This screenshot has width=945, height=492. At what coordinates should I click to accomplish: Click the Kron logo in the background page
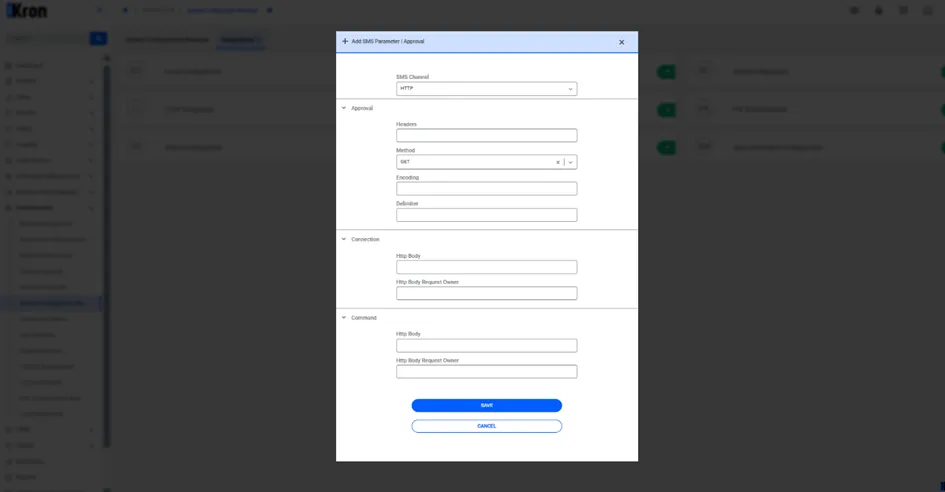click(27, 10)
